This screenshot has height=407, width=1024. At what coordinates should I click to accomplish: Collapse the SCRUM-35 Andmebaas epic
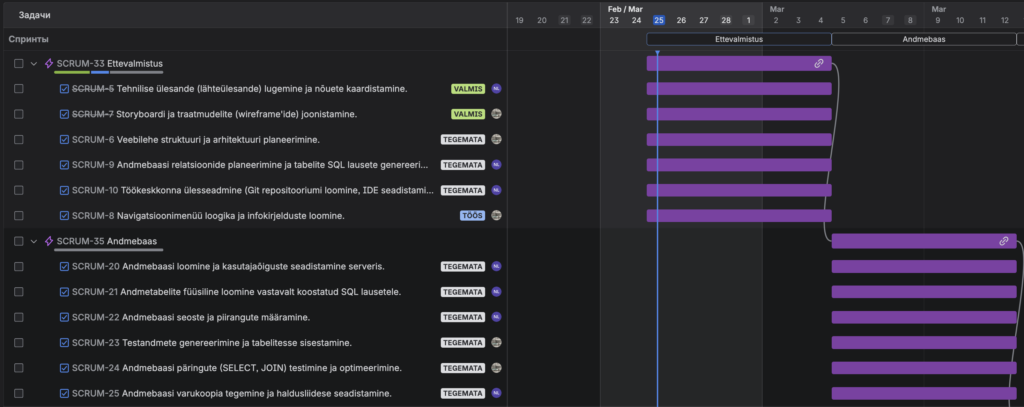point(34,241)
